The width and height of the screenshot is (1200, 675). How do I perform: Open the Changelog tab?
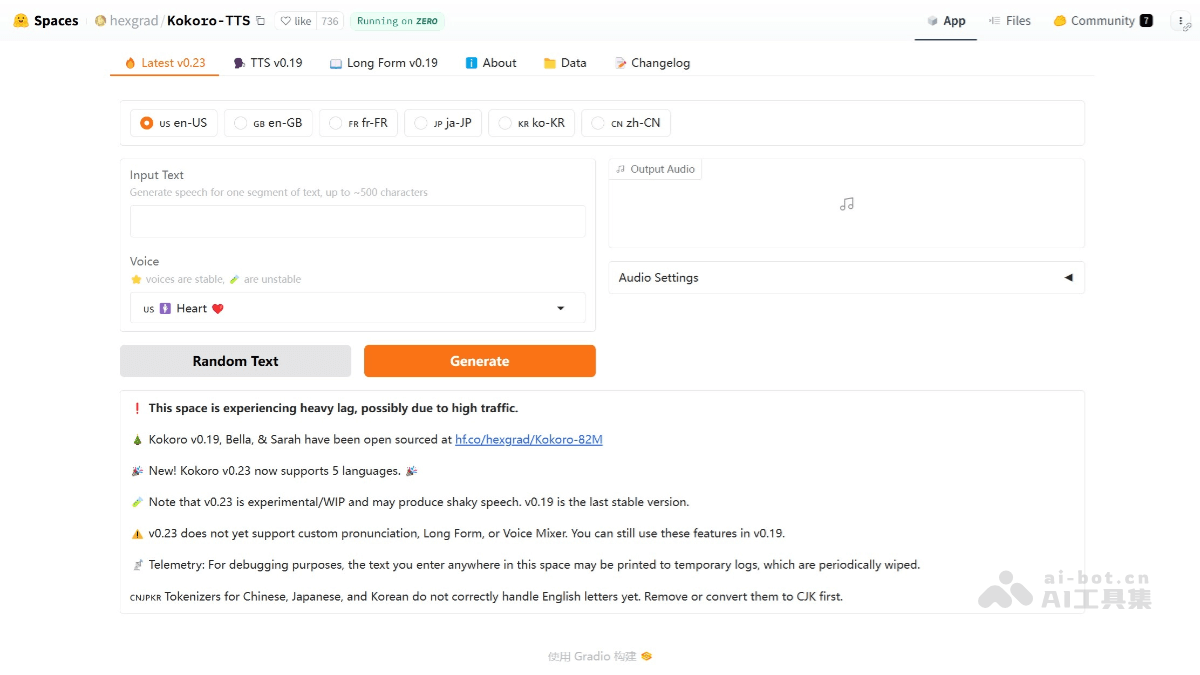[652, 63]
